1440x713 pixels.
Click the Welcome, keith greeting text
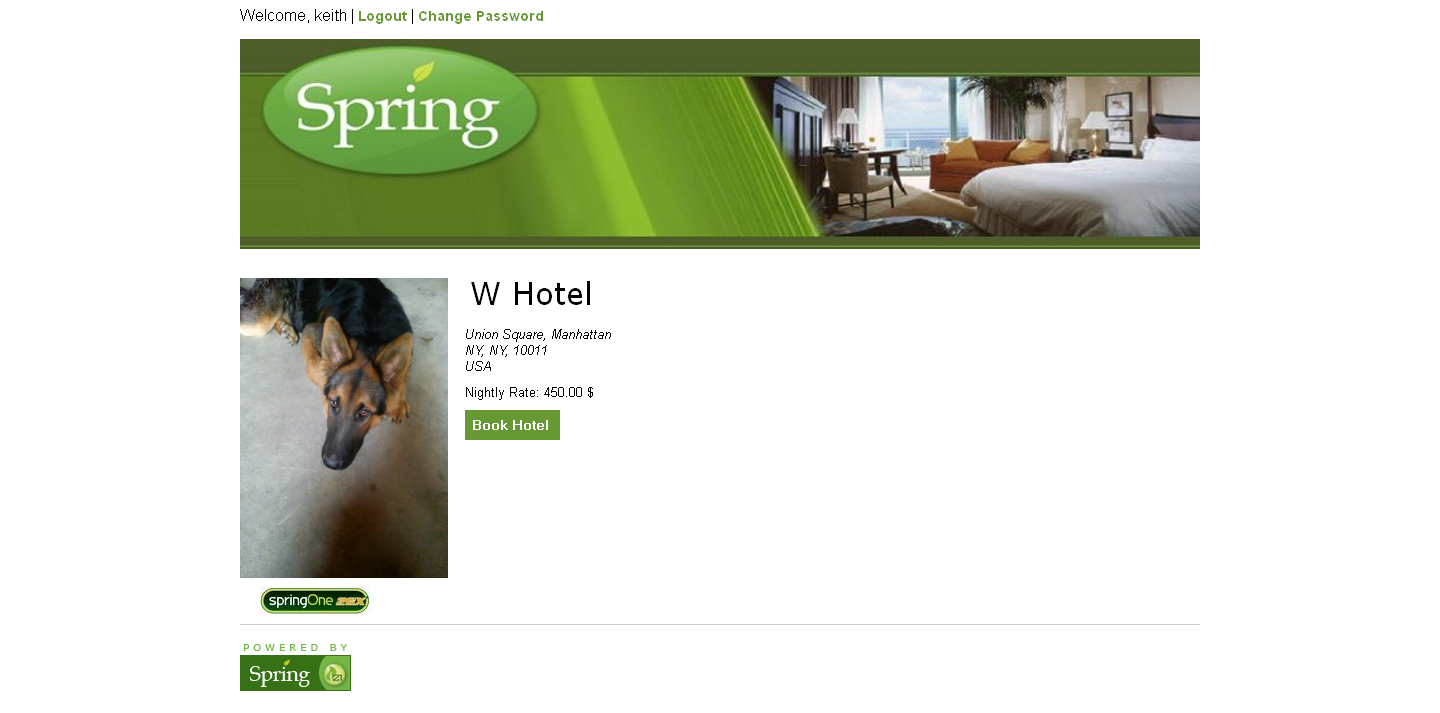click(293, 16)
